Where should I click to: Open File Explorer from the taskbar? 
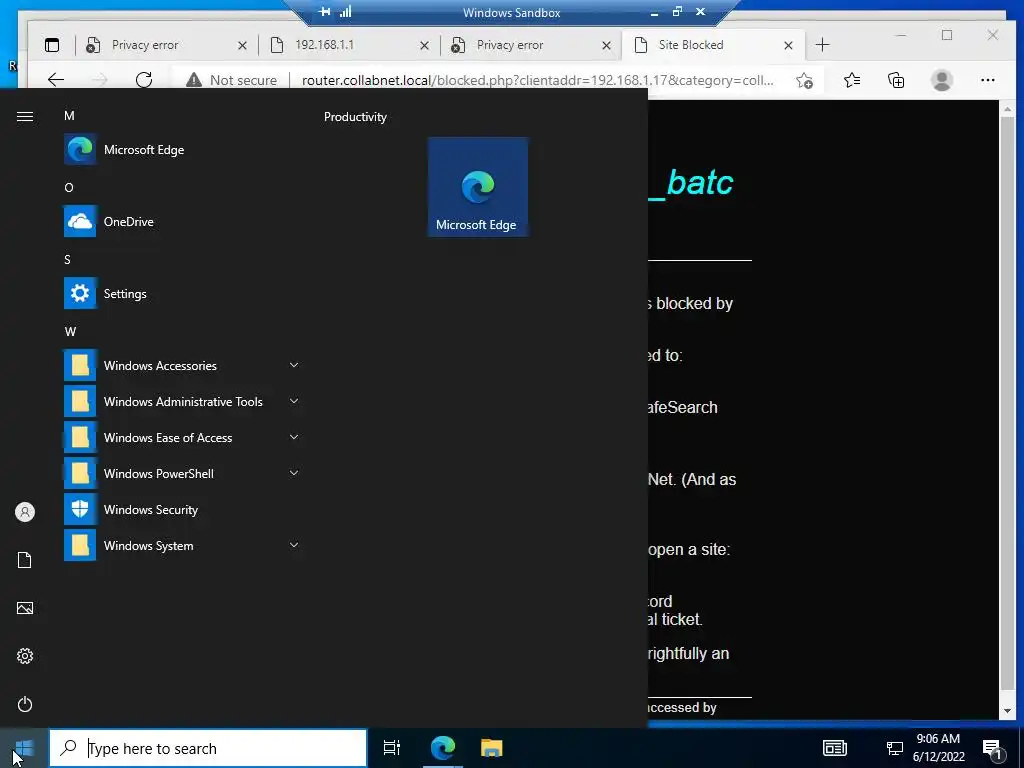[491, 748]
